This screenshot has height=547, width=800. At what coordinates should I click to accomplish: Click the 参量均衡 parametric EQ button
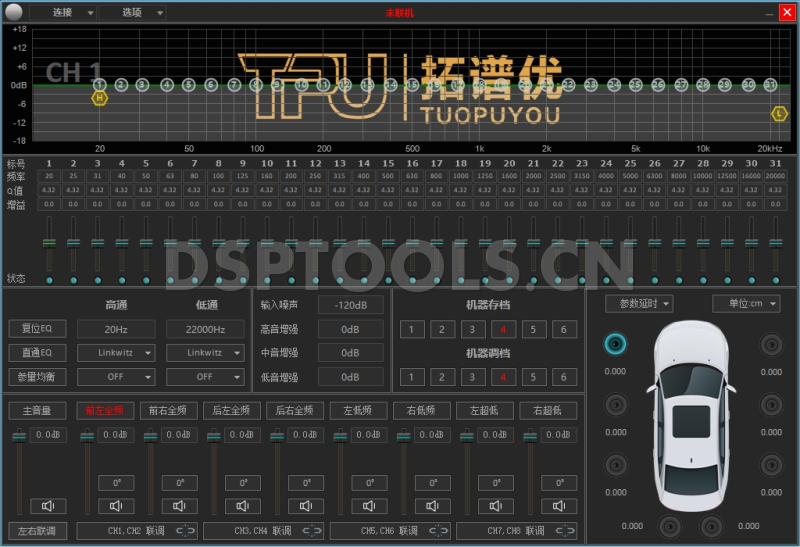coord(37,377)
